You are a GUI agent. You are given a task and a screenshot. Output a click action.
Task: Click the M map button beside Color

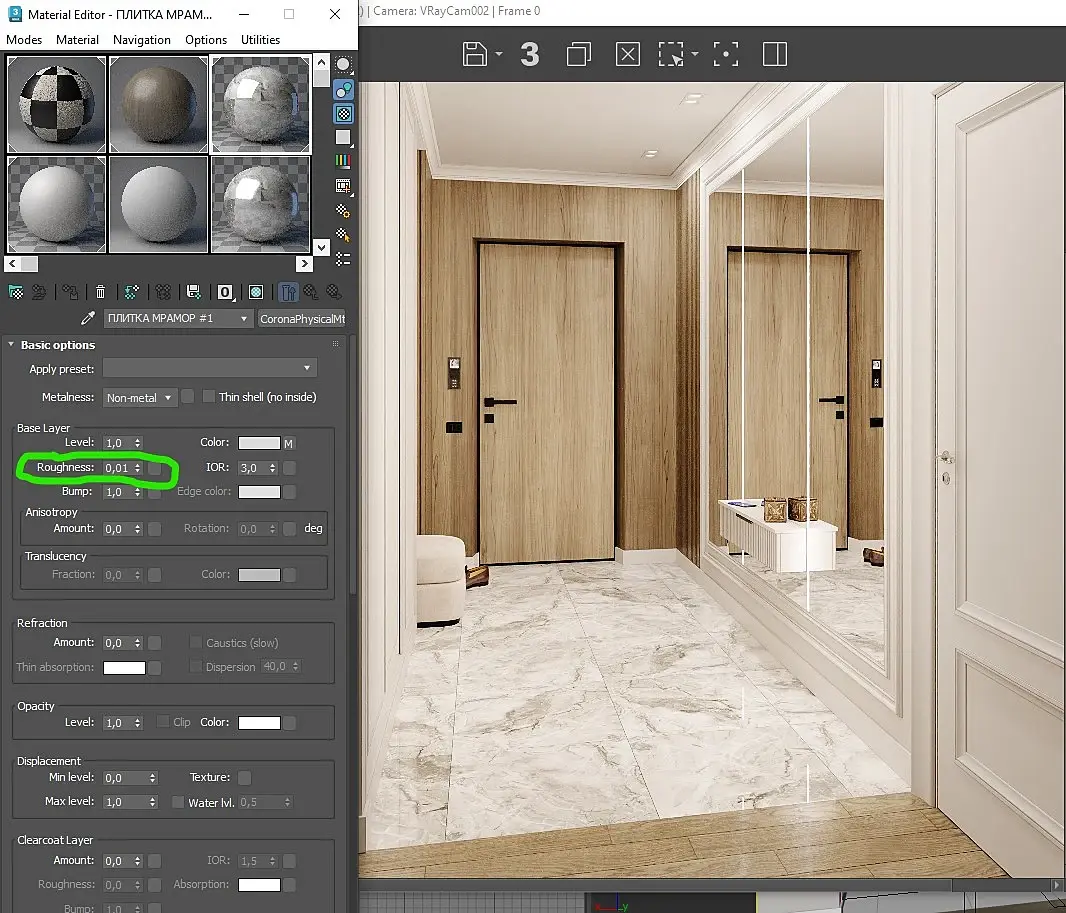[289, 443]
